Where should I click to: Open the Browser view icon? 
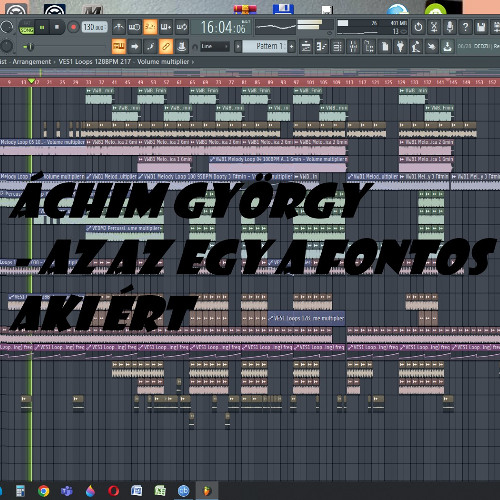(369, 47)
